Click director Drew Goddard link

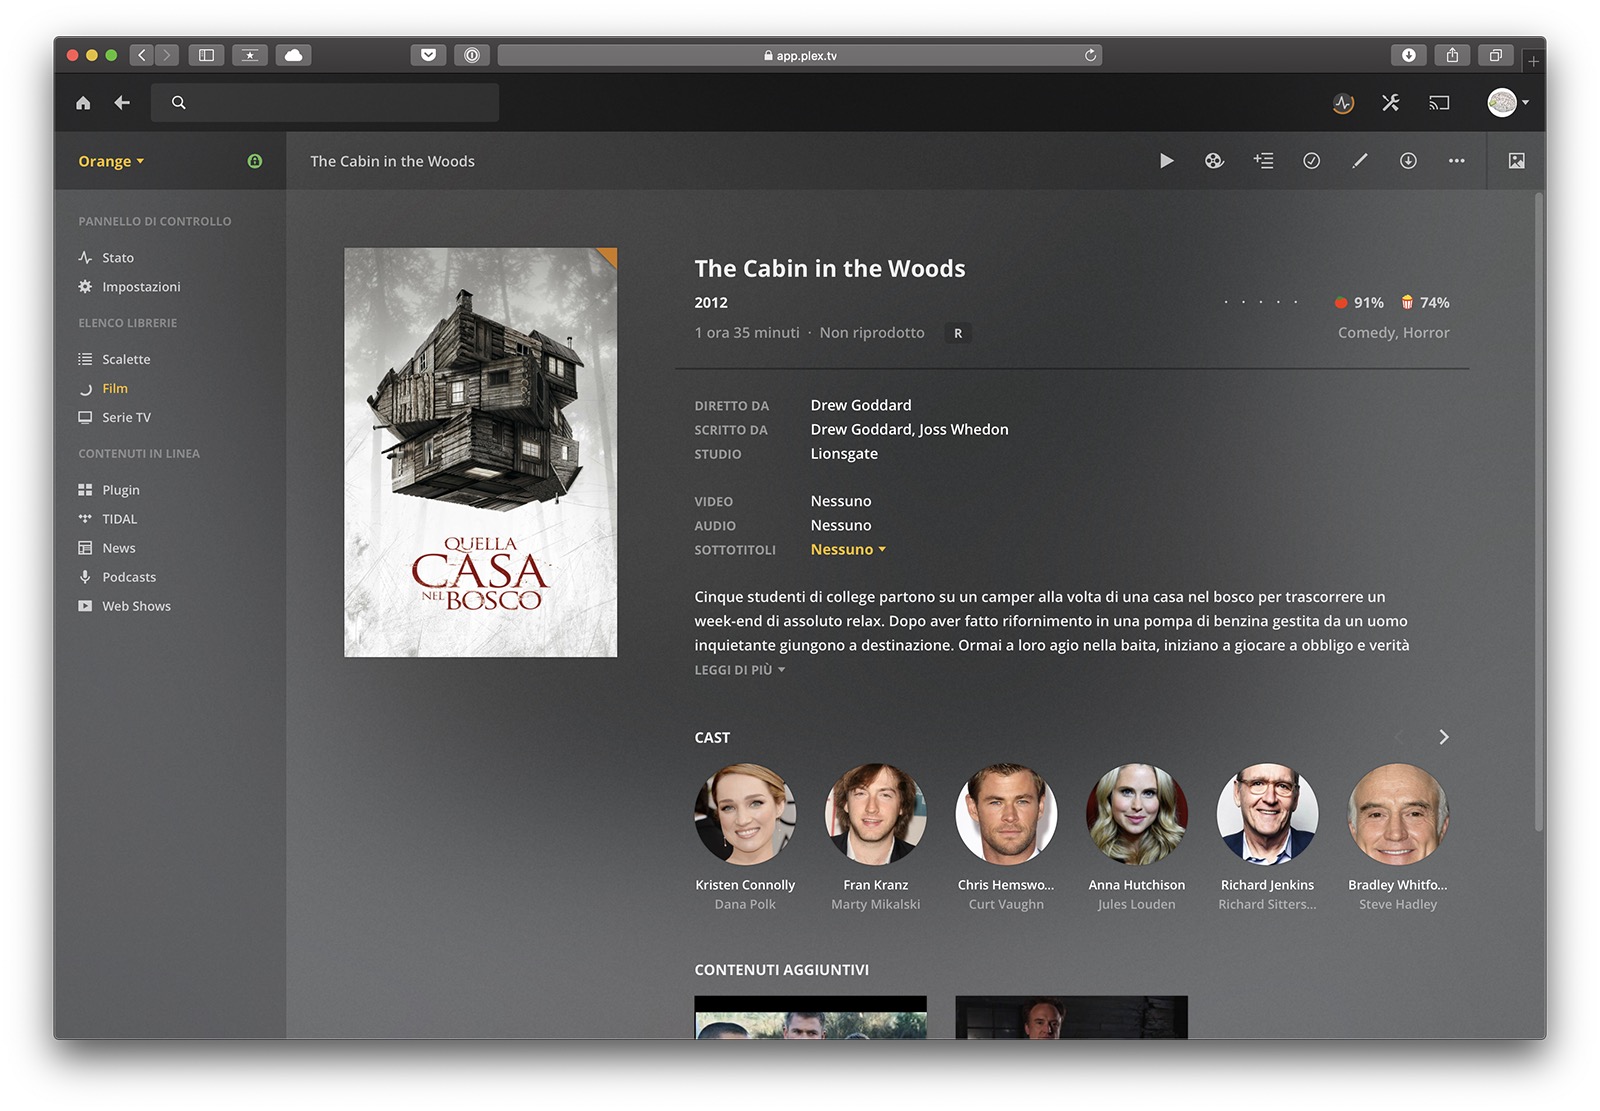pyautogui.click(x=861, y=405)
